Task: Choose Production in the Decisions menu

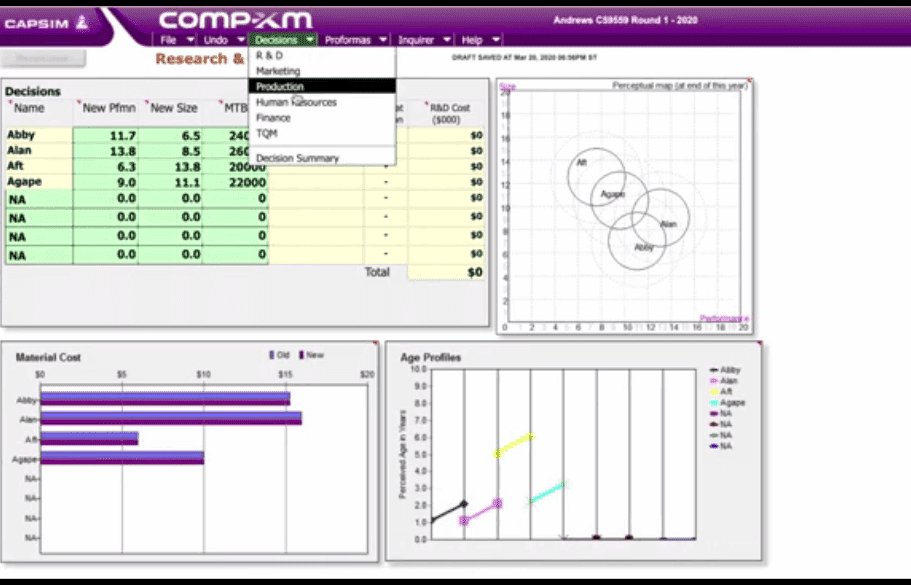Action: click(x=322, y=86)
